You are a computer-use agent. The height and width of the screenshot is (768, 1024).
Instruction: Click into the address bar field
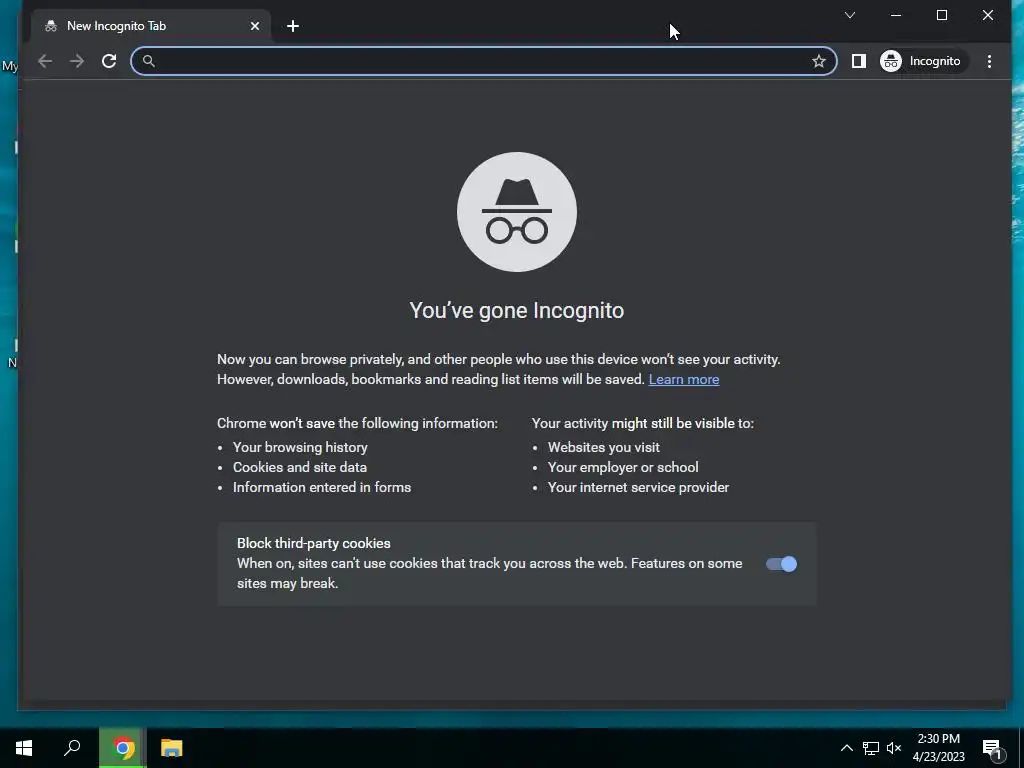click(x=483, y=61)
